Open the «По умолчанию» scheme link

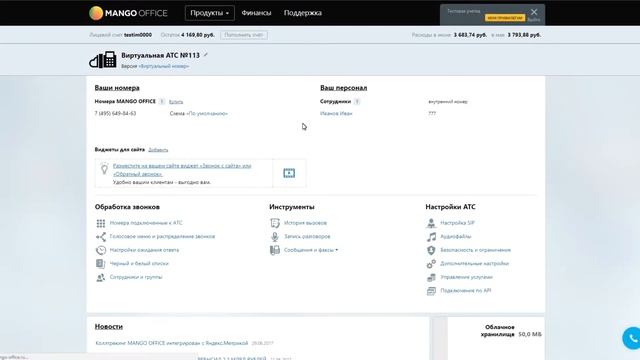point(207,113)
